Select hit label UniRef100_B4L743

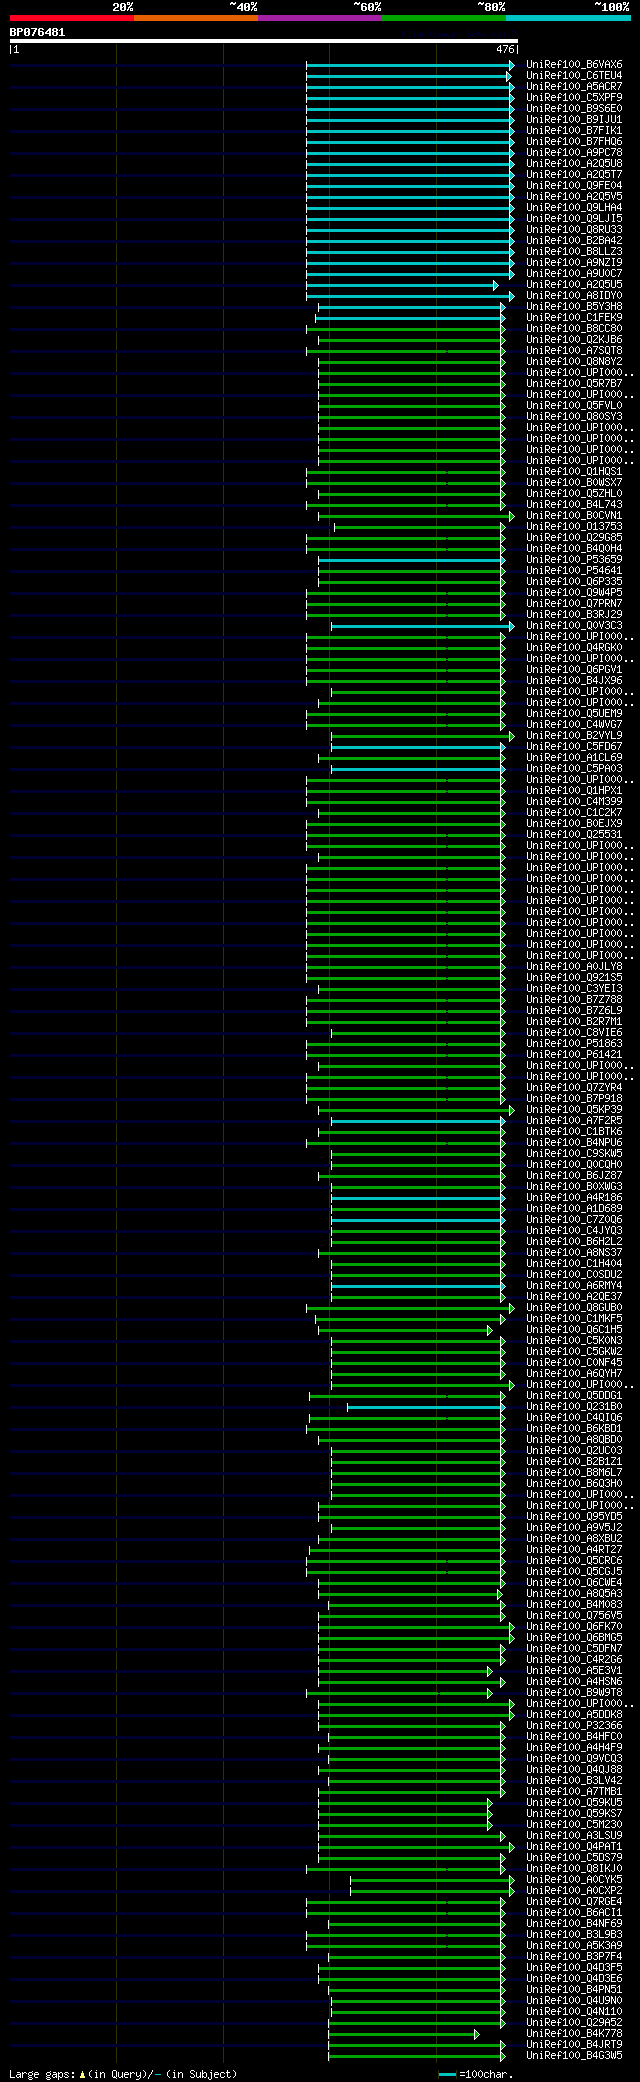coord(574,505)
